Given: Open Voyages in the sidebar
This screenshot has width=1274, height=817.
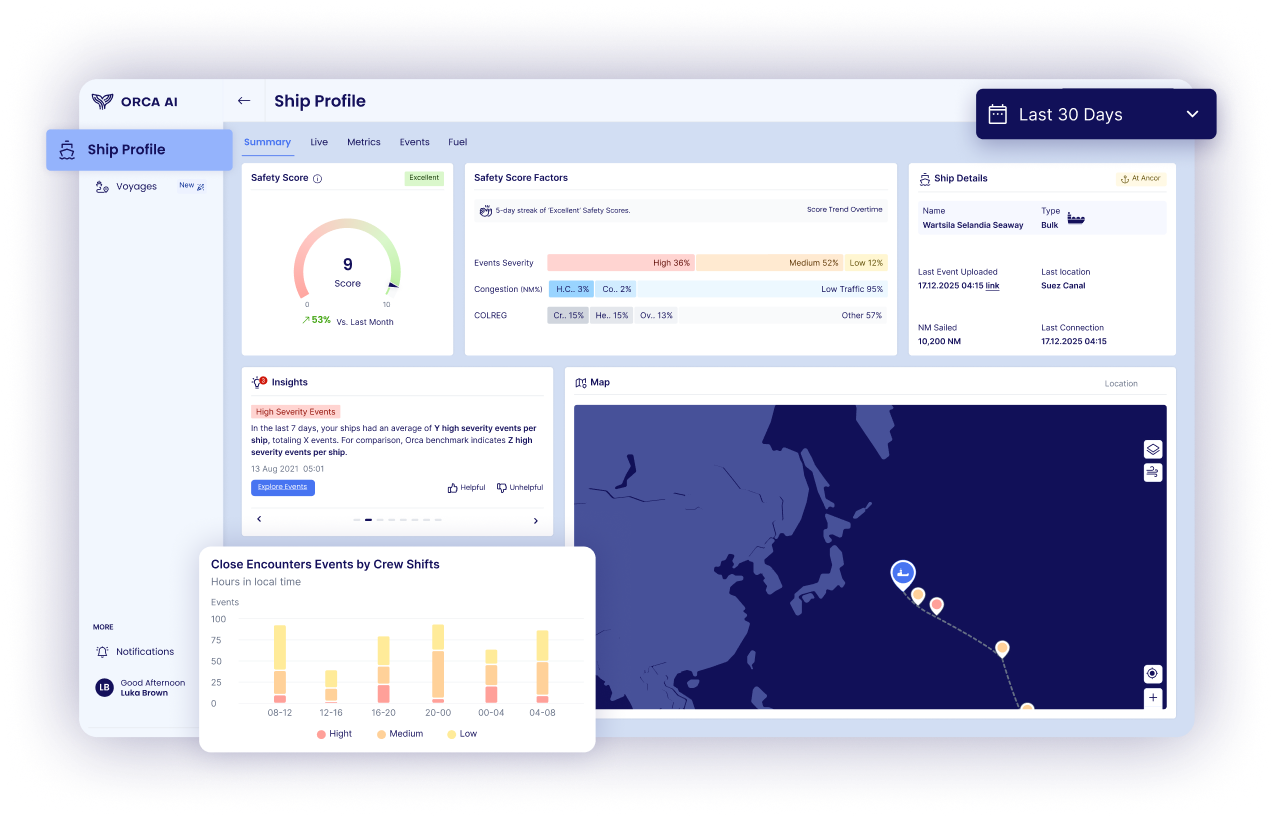Looking at the screenshot, I should pos(136,186).
